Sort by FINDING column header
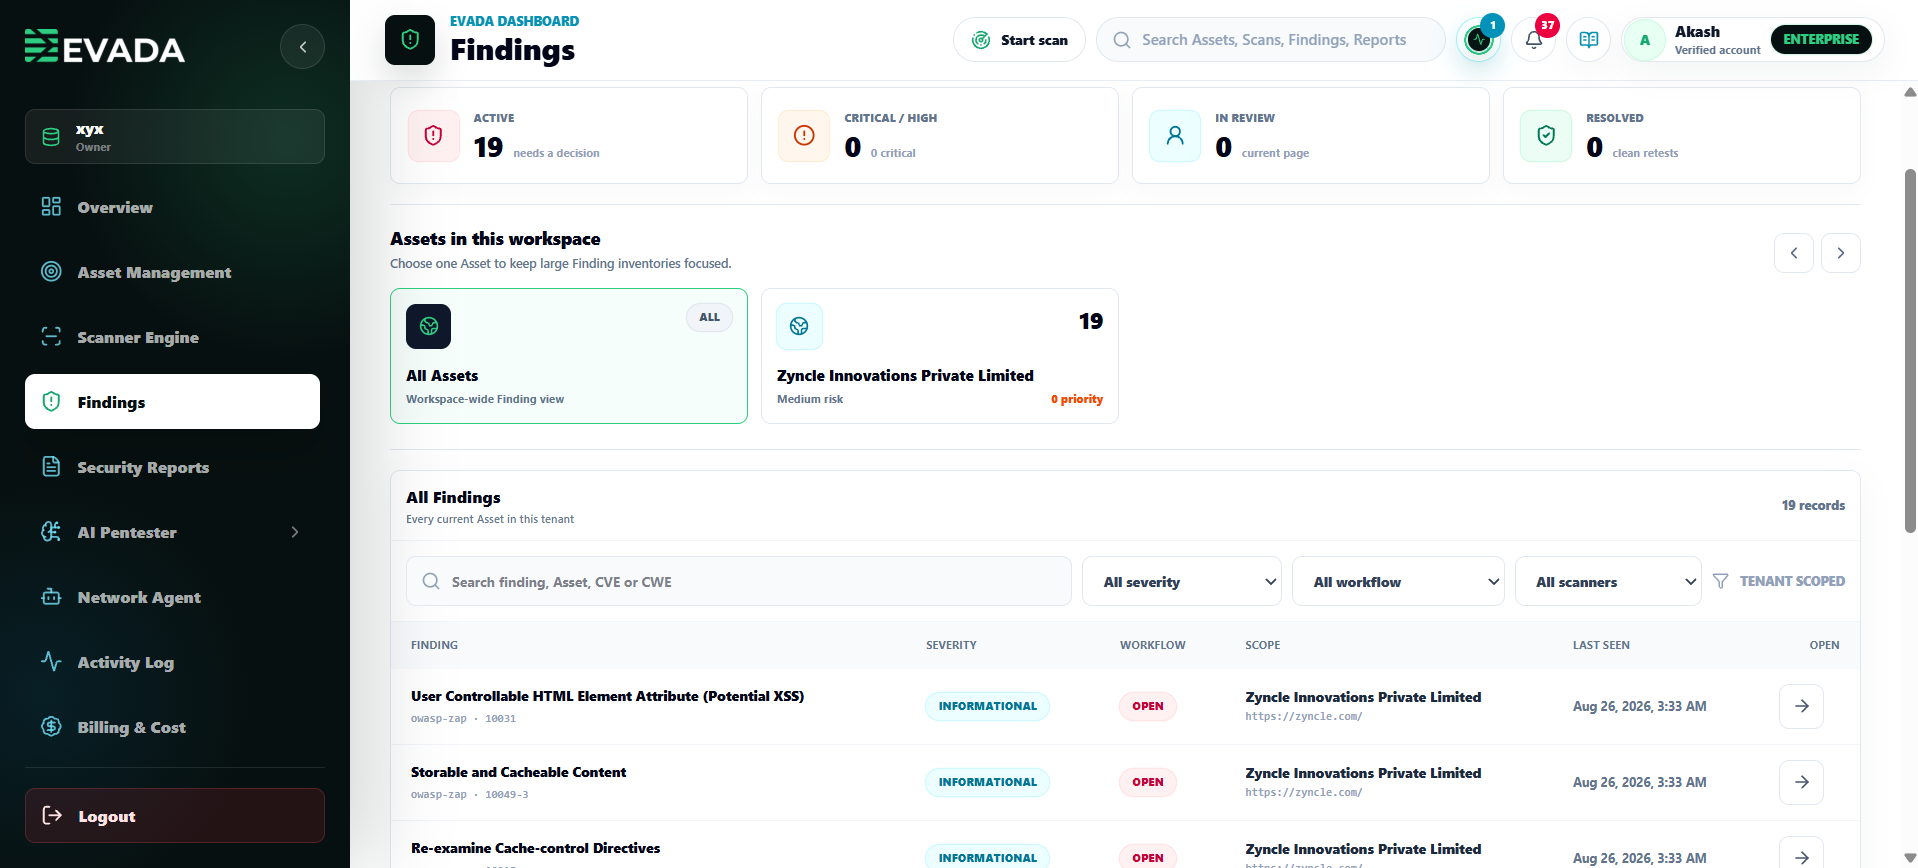The image size is (1918, 868). point(434,645)
